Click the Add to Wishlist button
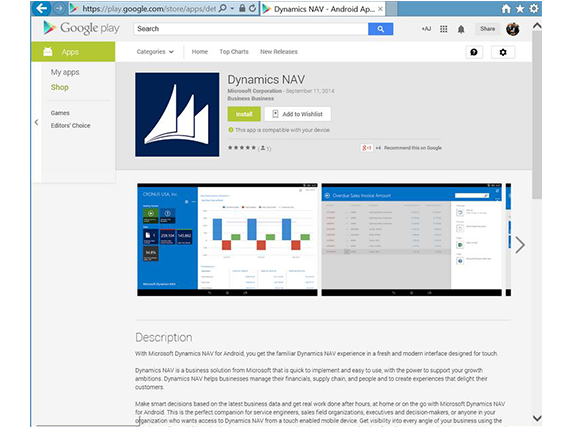Screen dimensions: 574x427 tap(298, 114)
